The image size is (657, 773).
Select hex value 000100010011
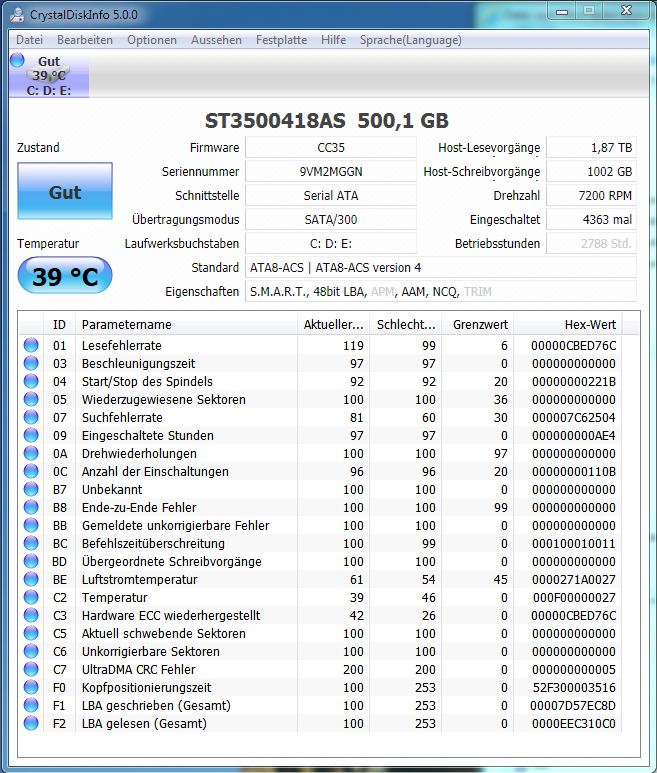tap(574, 543)
